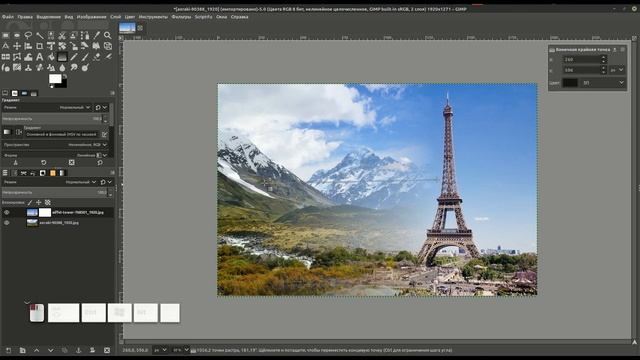Select the Airbrush tool
The height and width of the screenshot is (360, 640).
(108, 57)
